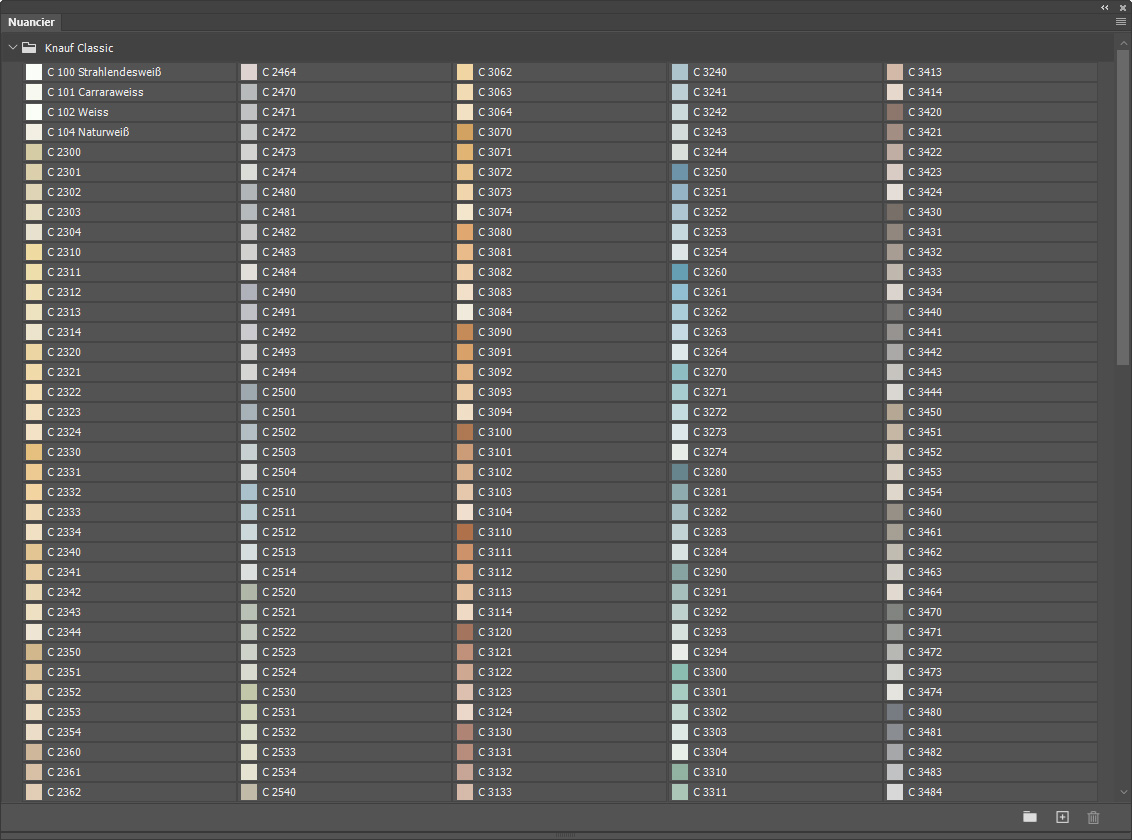Click the Knauf Classic folder icon

(29, 48)
